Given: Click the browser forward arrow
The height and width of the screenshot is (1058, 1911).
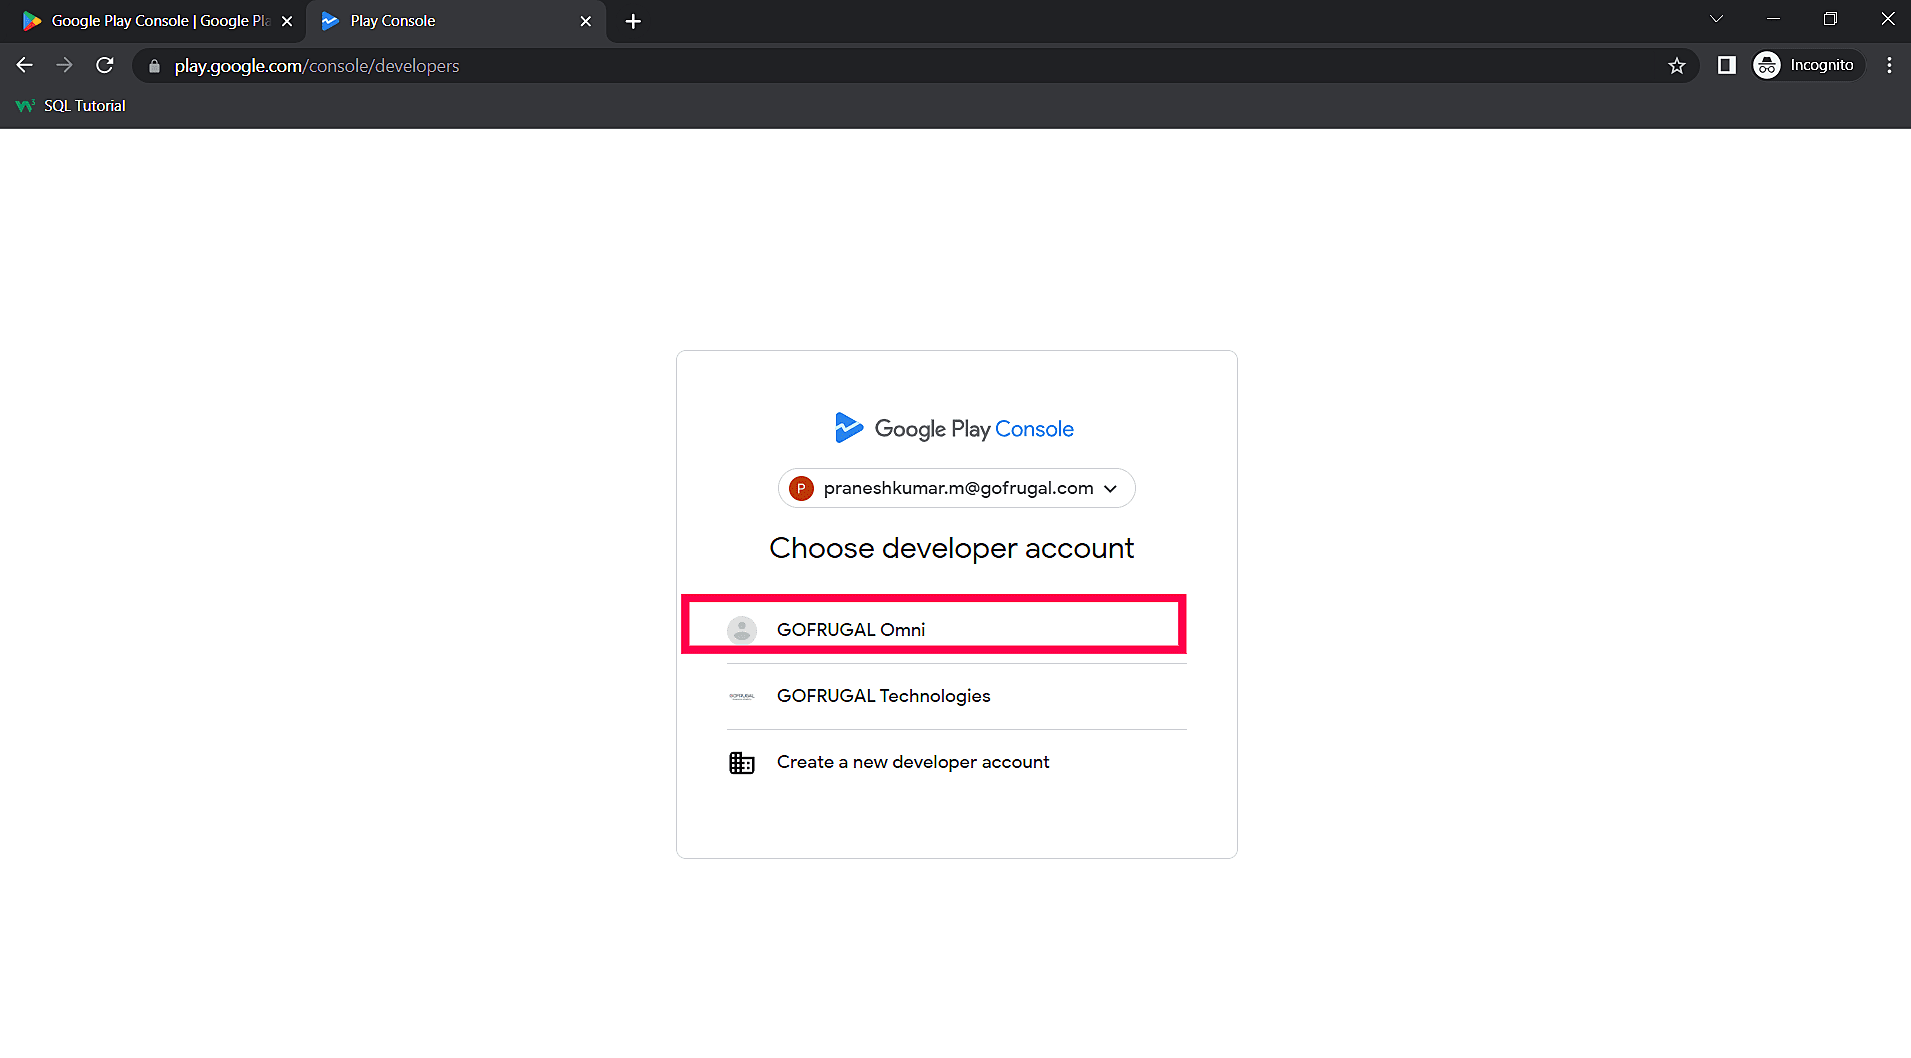Looking at the screenshot, I should tap(65, 65).
